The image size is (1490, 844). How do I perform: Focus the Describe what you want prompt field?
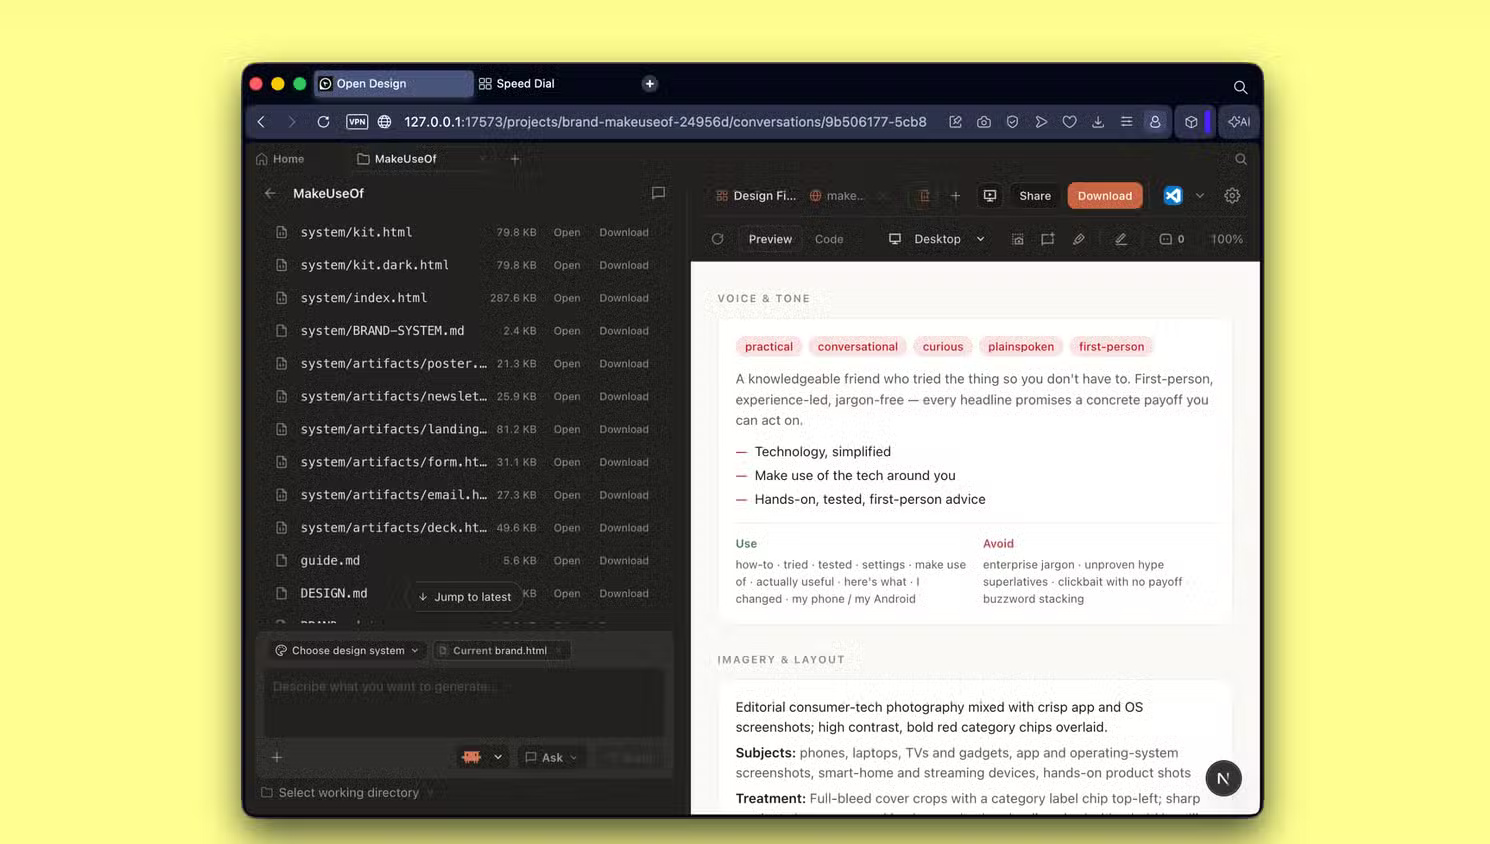[x=464, y=702]
